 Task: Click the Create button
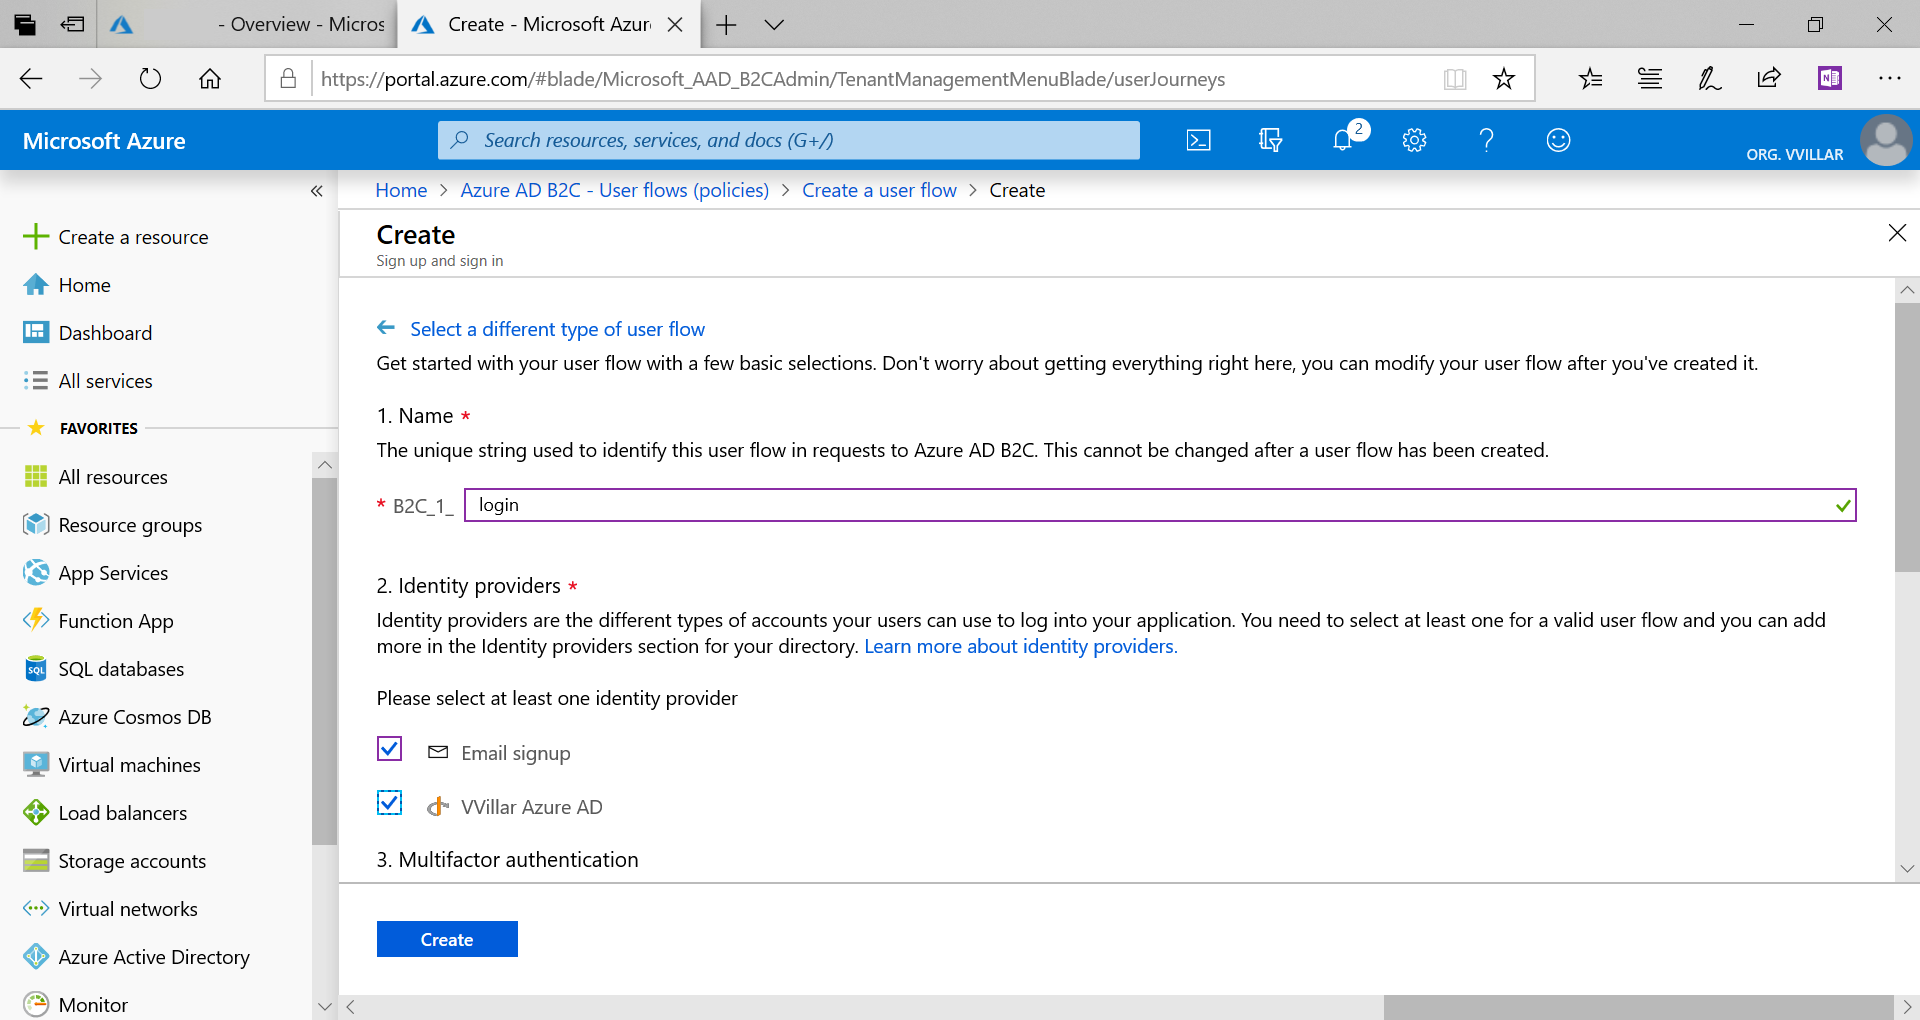click(x=446, y=939)
